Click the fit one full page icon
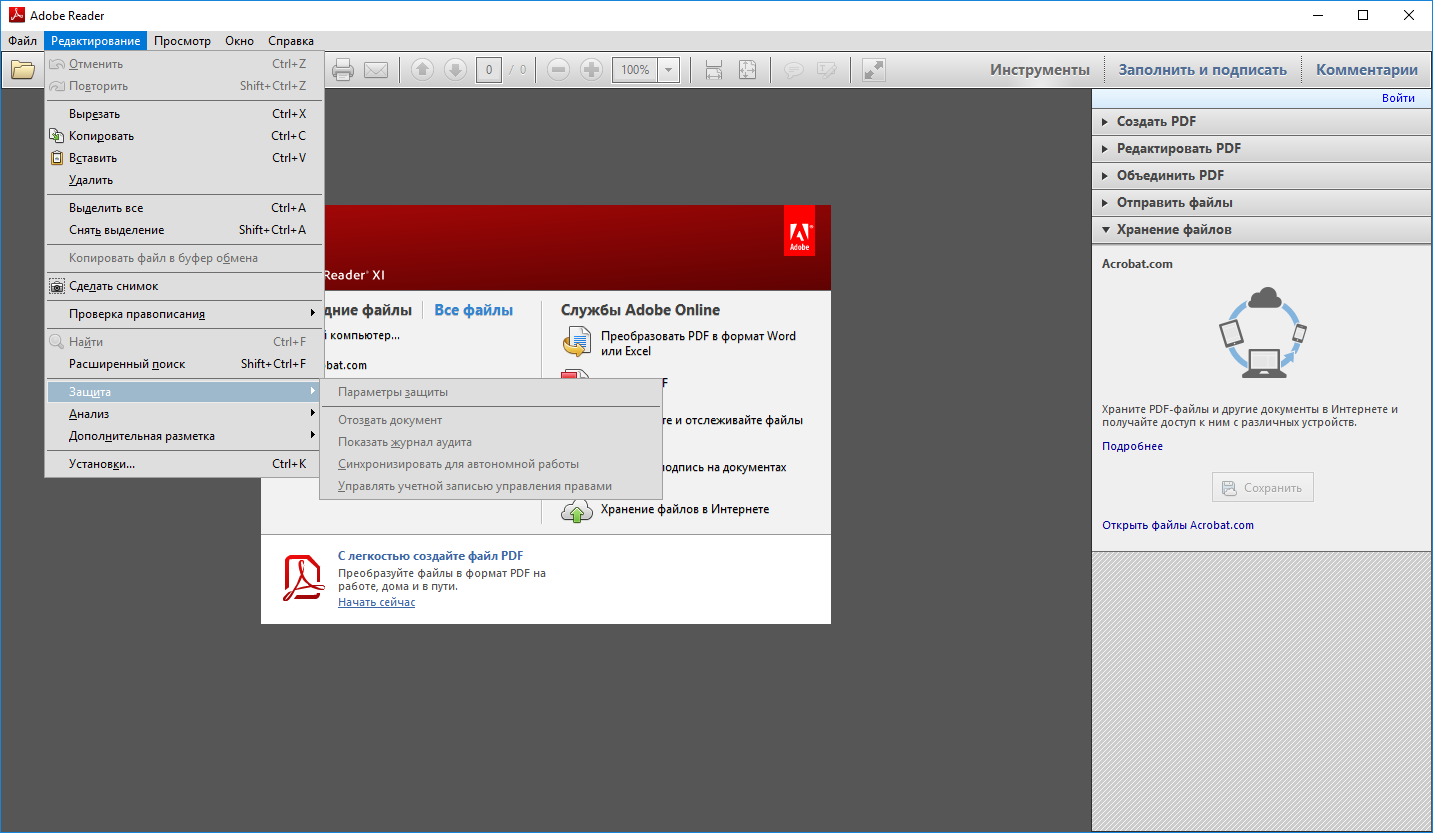Screen dimensions: 1433x833 coord(748,70)
